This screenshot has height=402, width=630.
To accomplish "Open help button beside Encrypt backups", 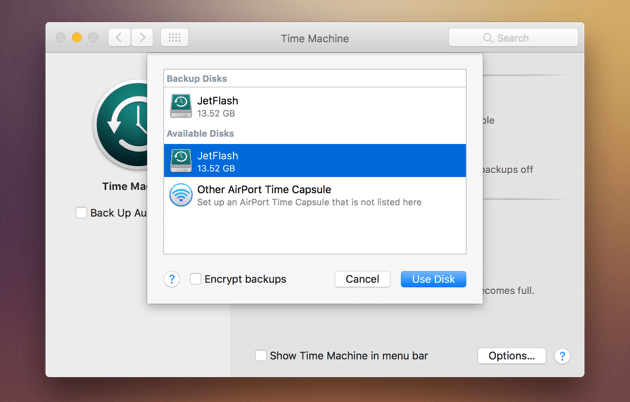I will (172, 279).
